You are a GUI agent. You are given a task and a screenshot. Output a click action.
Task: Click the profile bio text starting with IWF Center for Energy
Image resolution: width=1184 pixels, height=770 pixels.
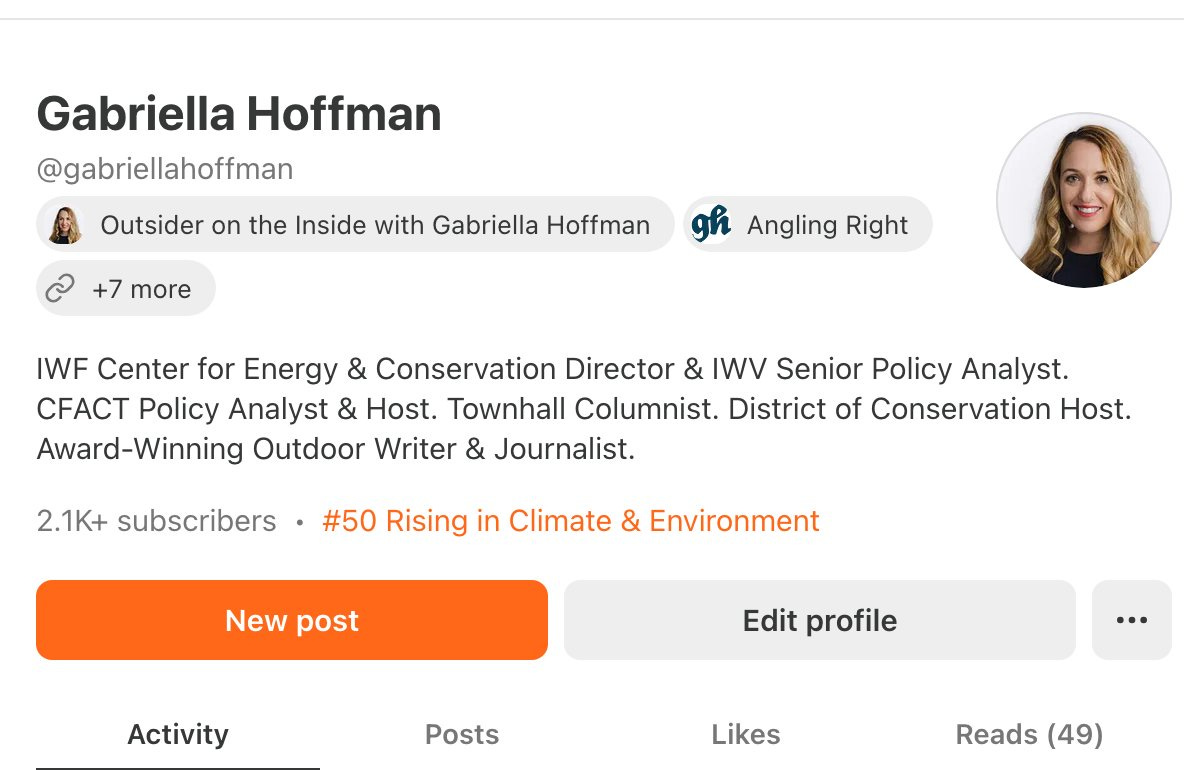584,408
